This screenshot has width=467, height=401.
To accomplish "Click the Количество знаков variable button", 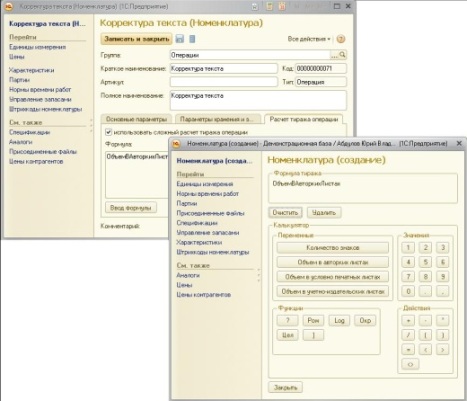I will coord(333,248).
